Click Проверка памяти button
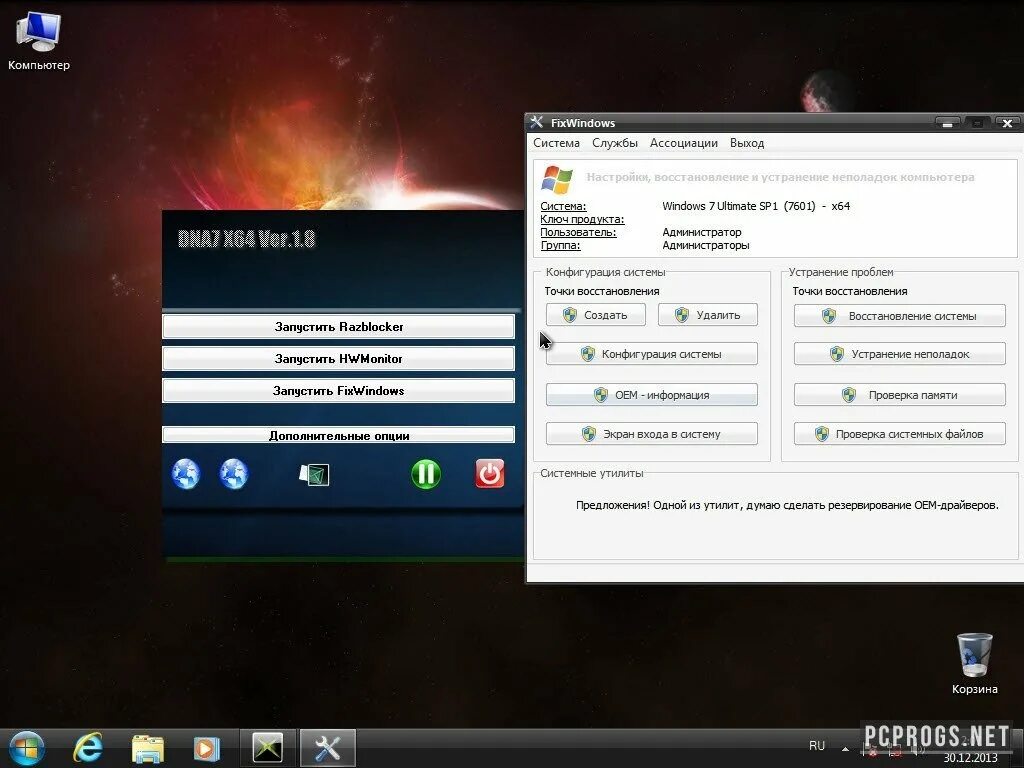Screen dimensions: 1024x768 [x=899, y=394]
